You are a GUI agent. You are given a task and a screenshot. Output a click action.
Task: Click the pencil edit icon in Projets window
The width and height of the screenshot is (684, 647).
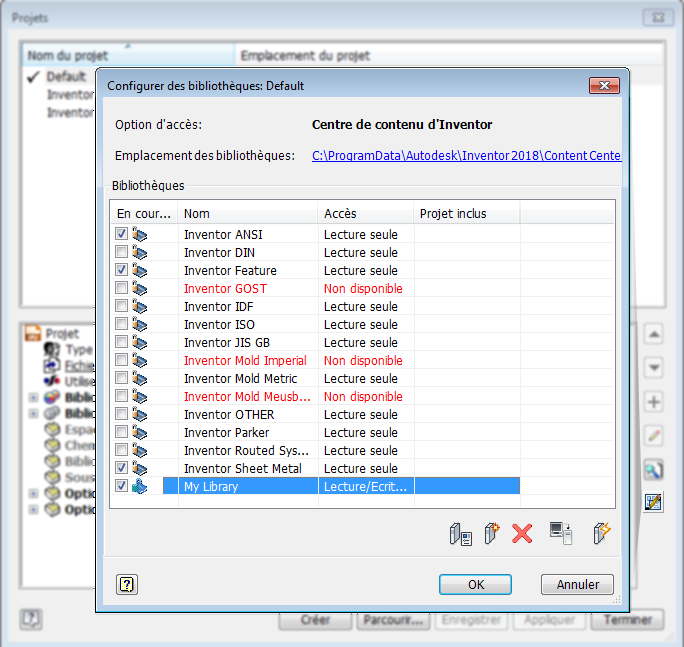653,435
